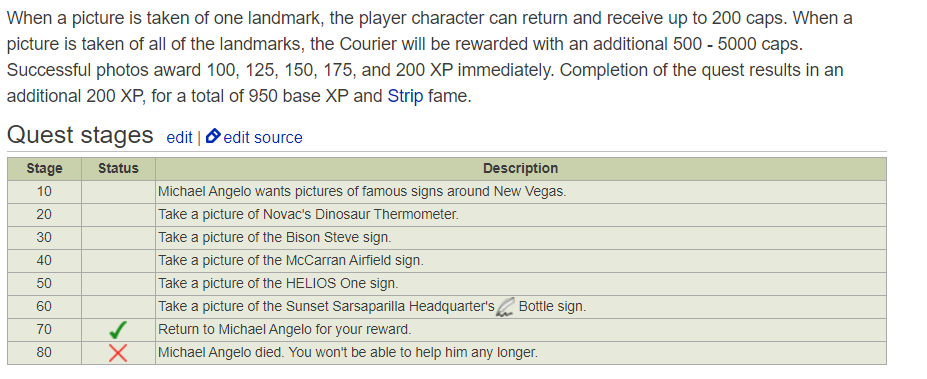Click Return to Michael Angelo description
927x379 pixels.
click(x=284, y=329)
